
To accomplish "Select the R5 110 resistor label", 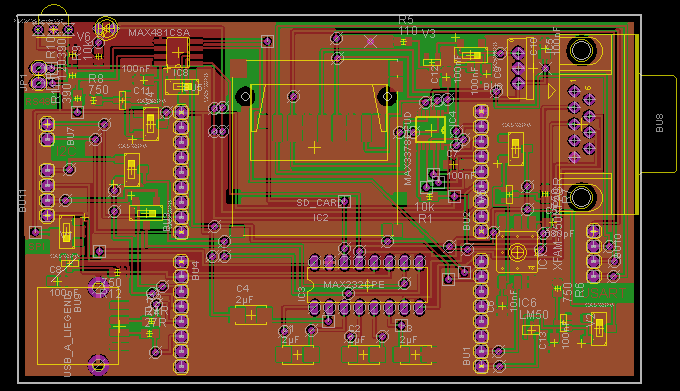I will [408, 26].
